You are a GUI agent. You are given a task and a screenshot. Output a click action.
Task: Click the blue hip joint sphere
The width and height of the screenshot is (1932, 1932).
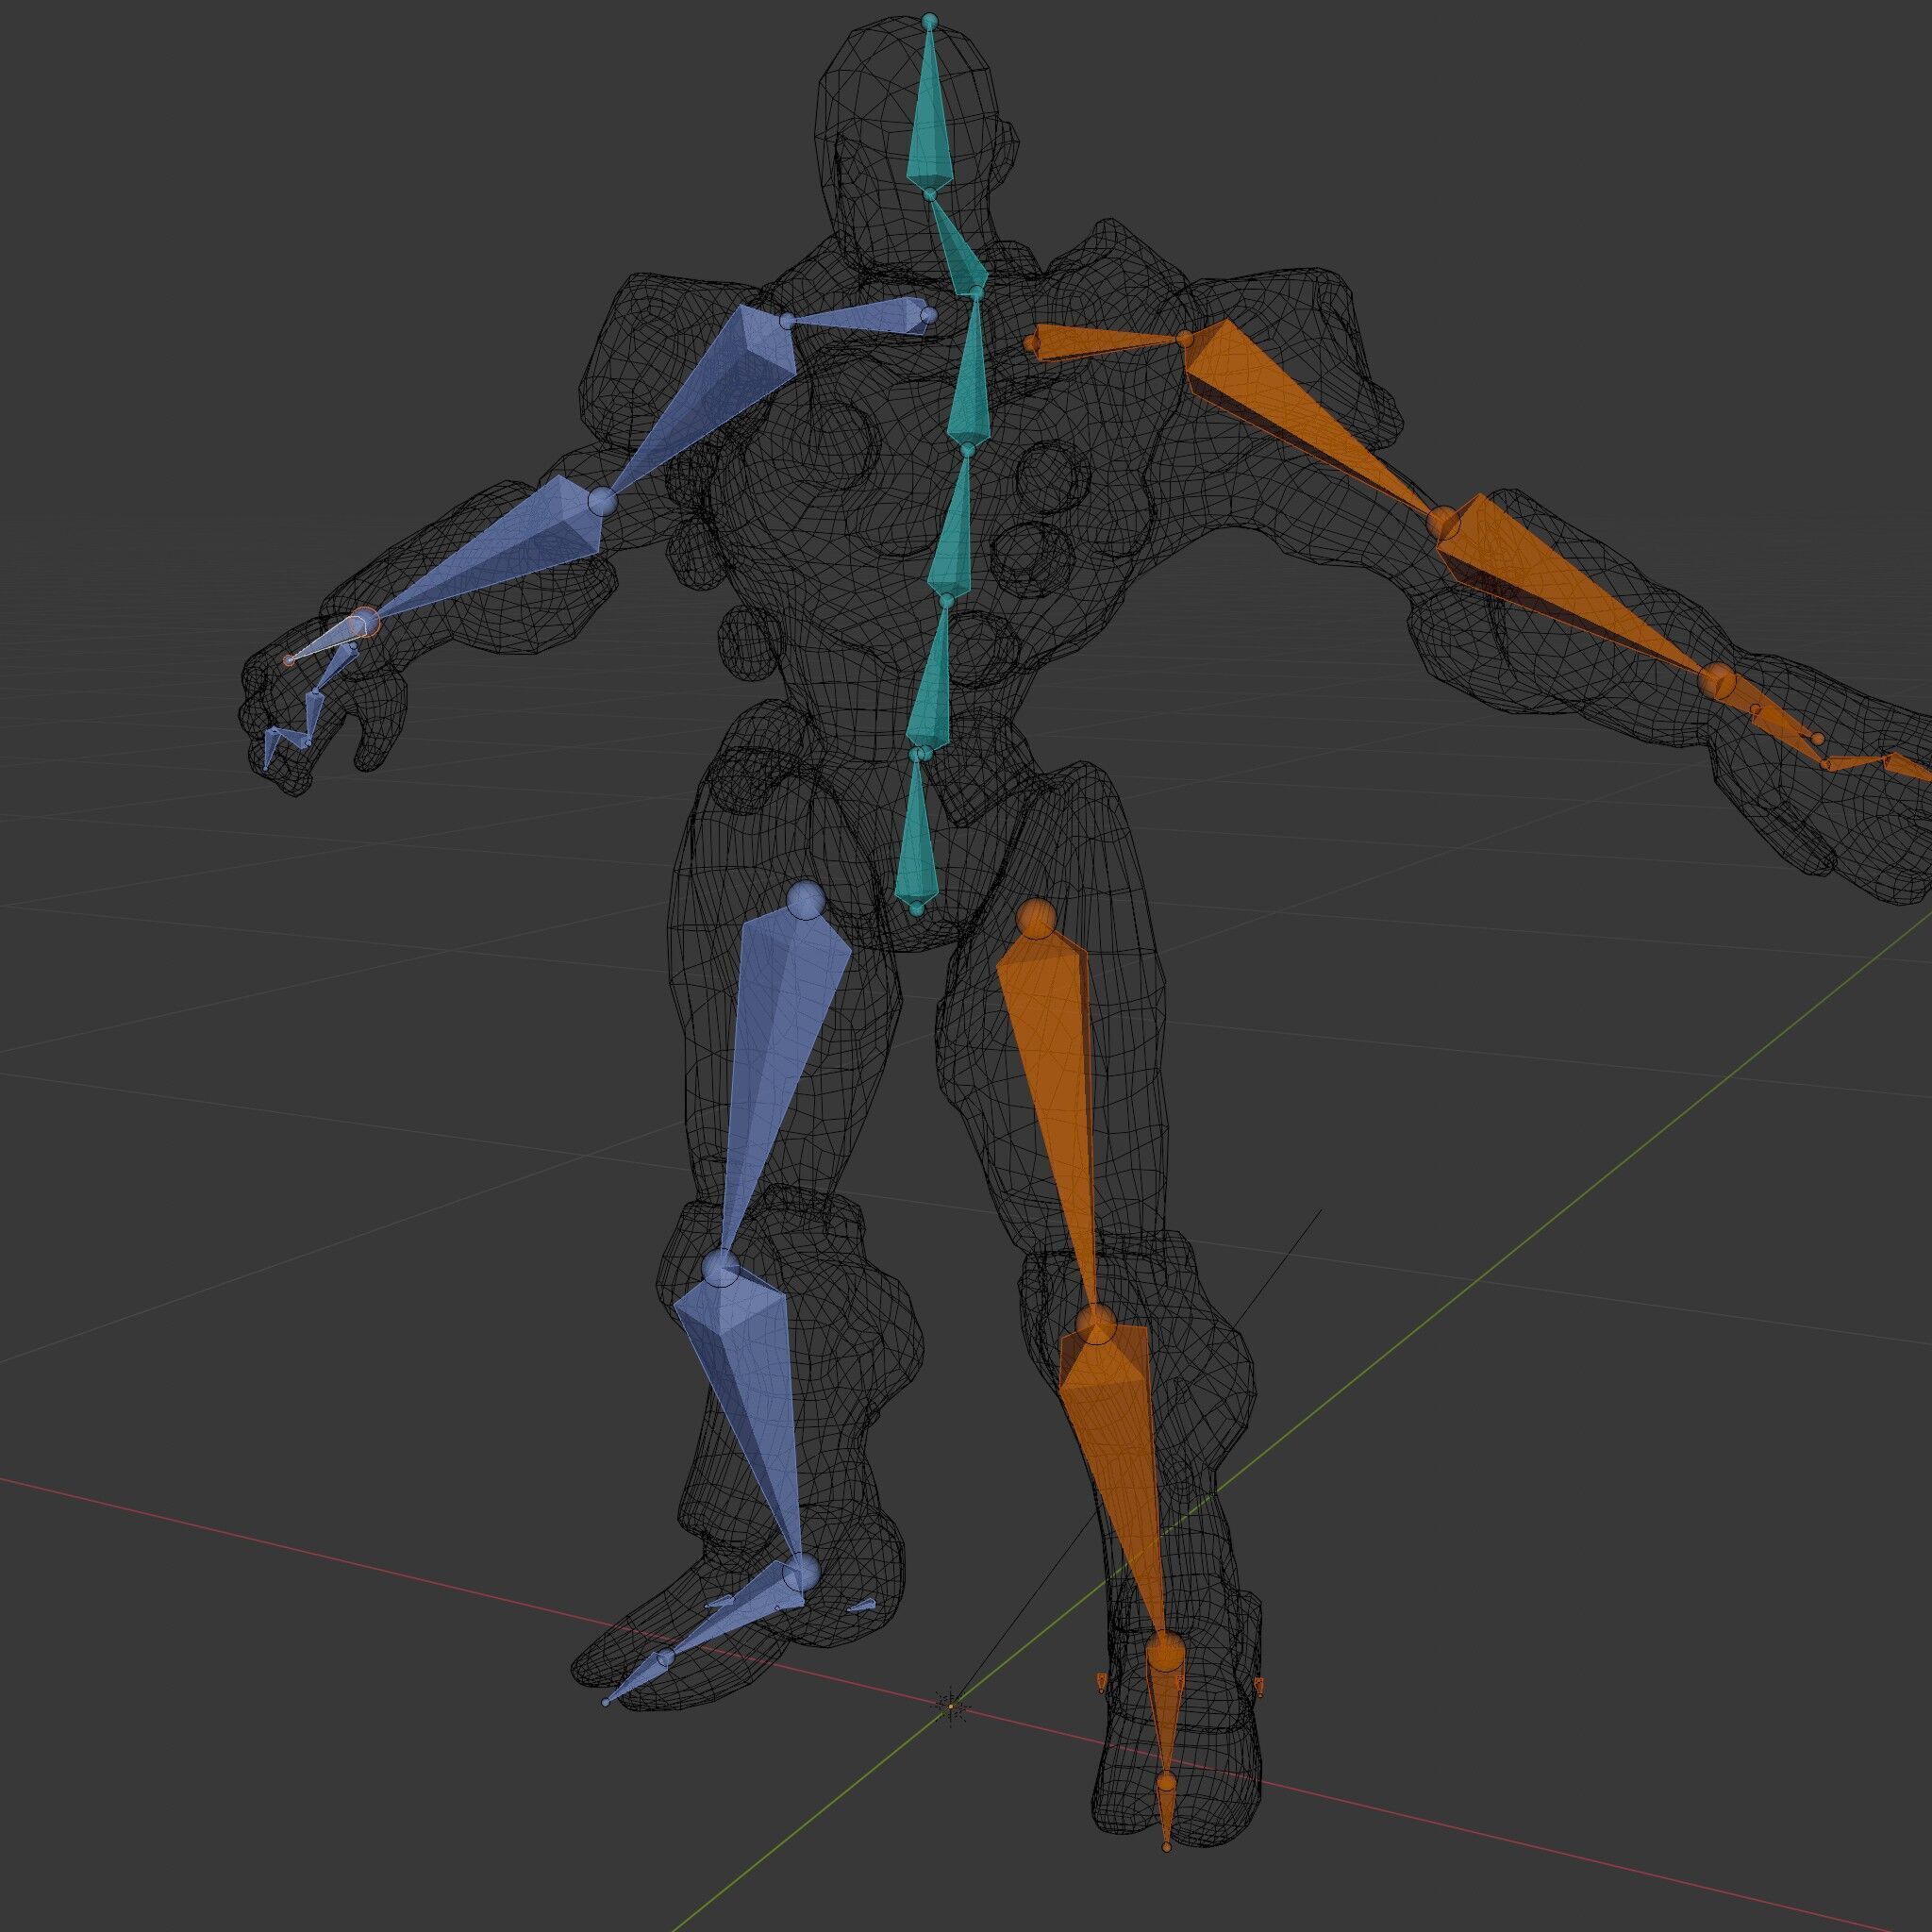tap(806, 900)
